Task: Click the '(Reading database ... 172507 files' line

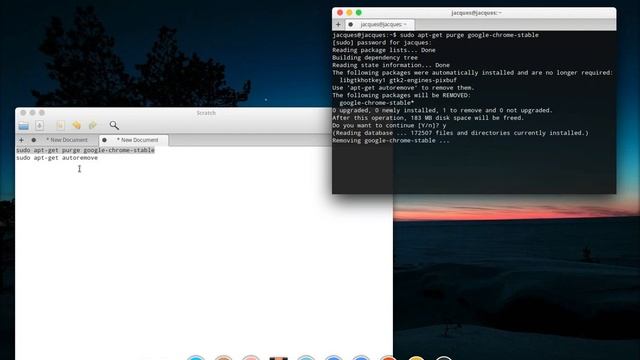Action: click(x=460, y=133)
